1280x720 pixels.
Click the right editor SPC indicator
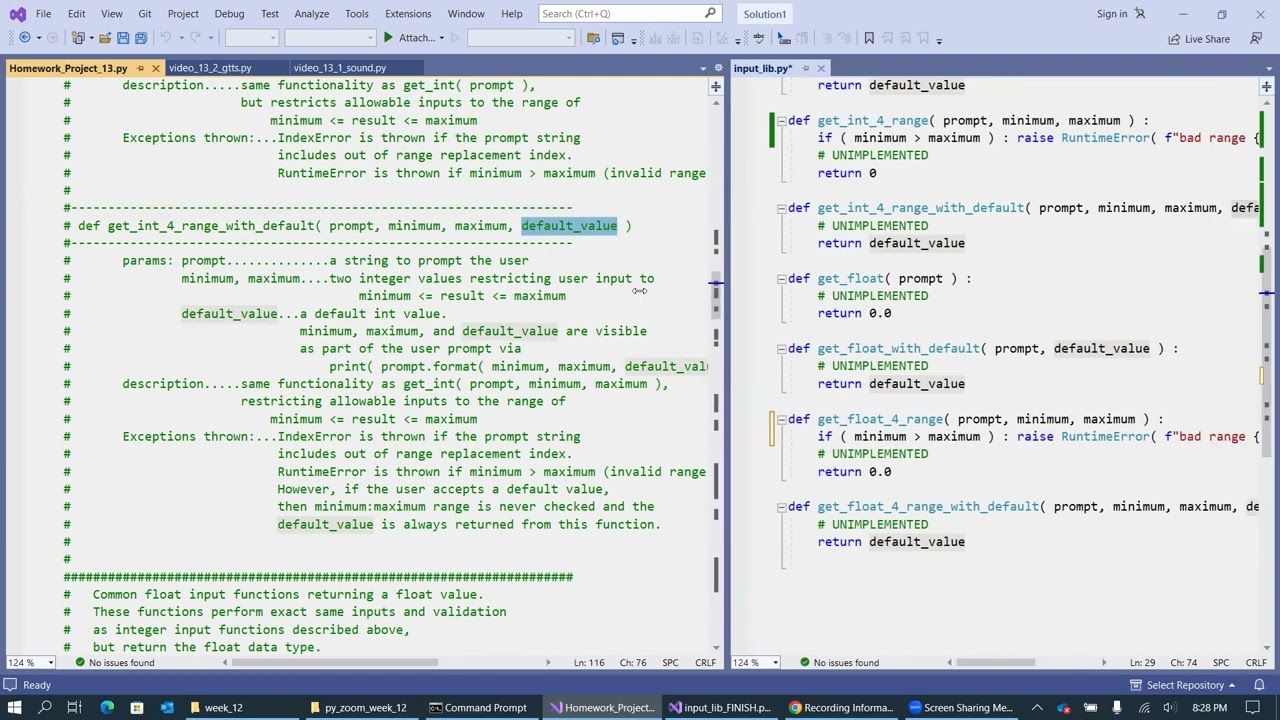coord(1221,663)
